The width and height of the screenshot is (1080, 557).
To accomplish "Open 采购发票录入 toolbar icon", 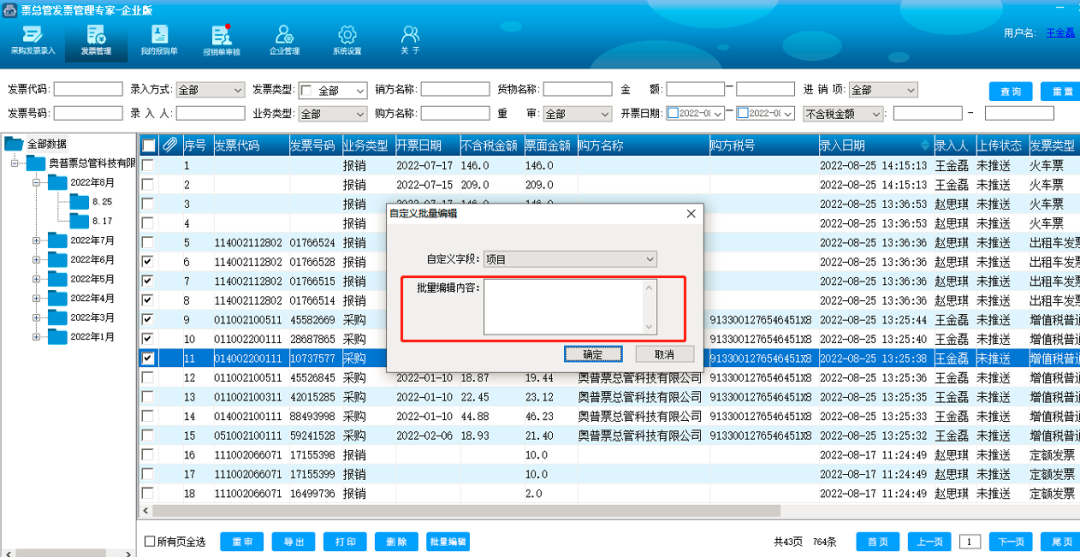I will [x=32, y=40].
